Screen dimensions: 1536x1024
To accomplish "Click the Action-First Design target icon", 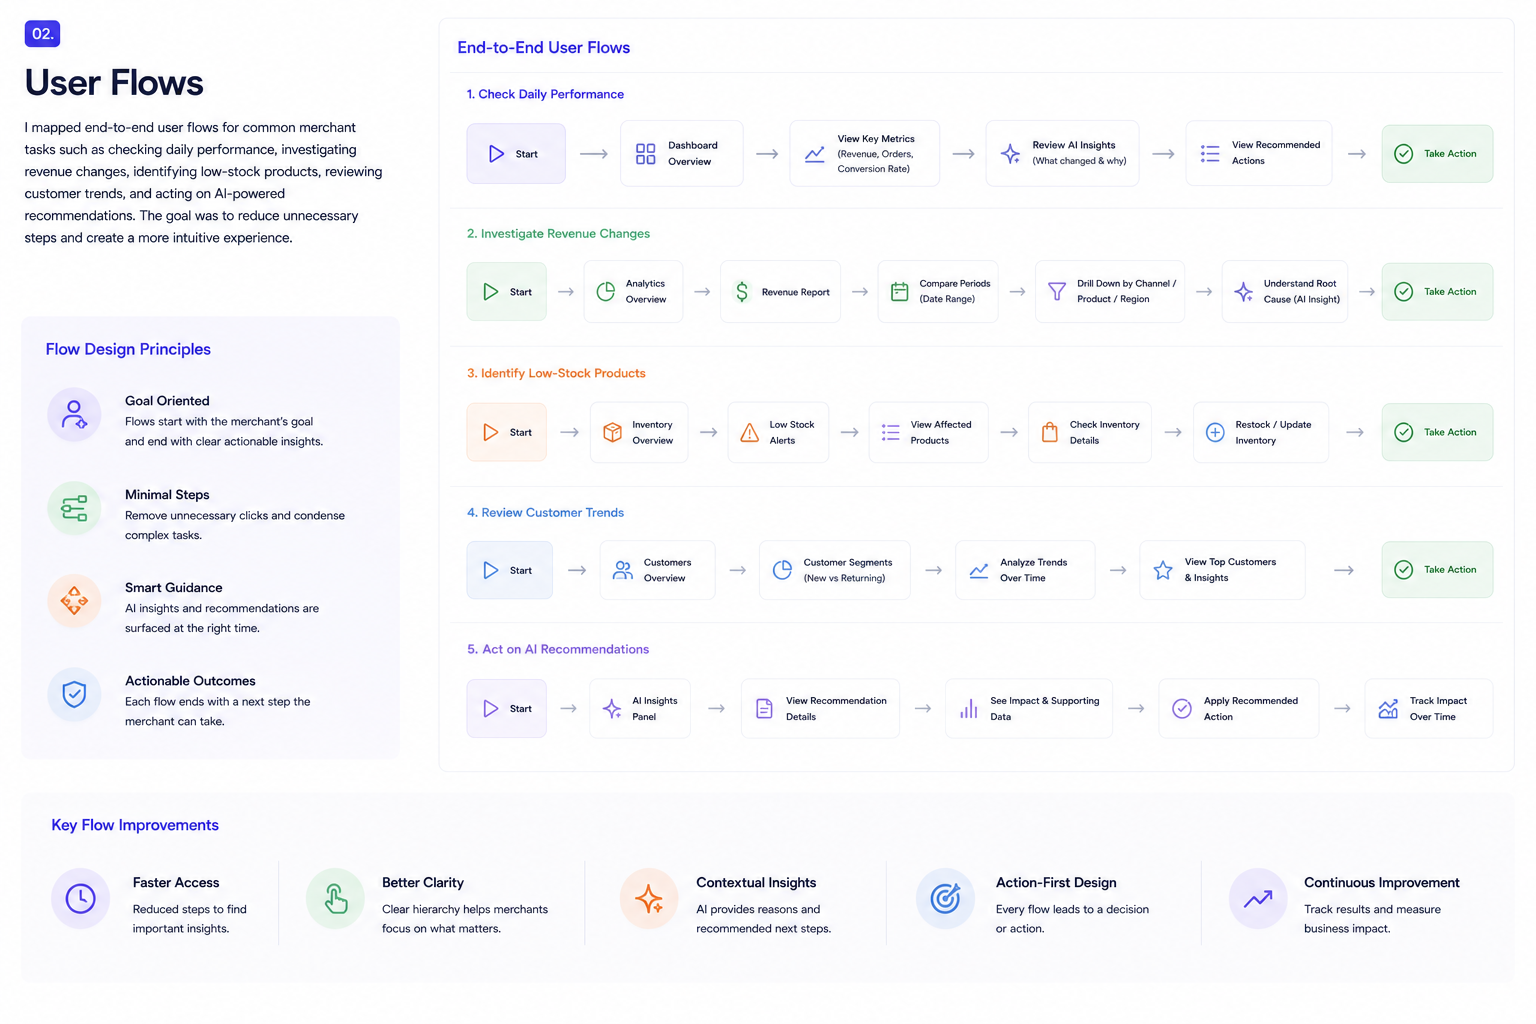I will (945, 898).
